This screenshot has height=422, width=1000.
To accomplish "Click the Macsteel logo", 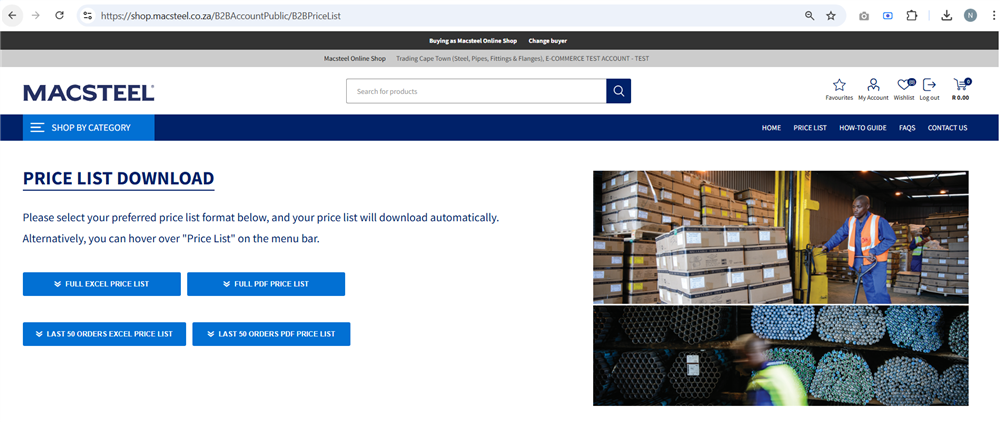I will pos(89,92).
